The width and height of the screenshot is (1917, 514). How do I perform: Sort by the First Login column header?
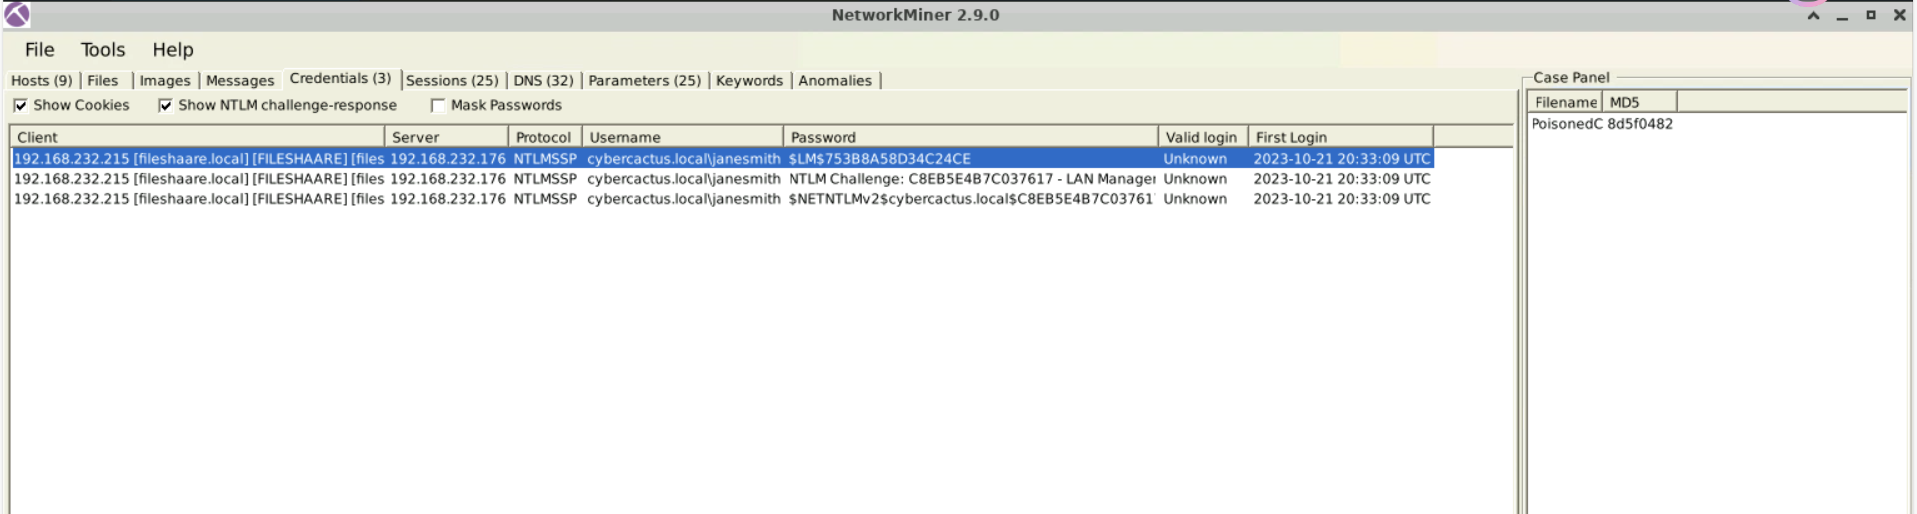(x=1341, y=137)
